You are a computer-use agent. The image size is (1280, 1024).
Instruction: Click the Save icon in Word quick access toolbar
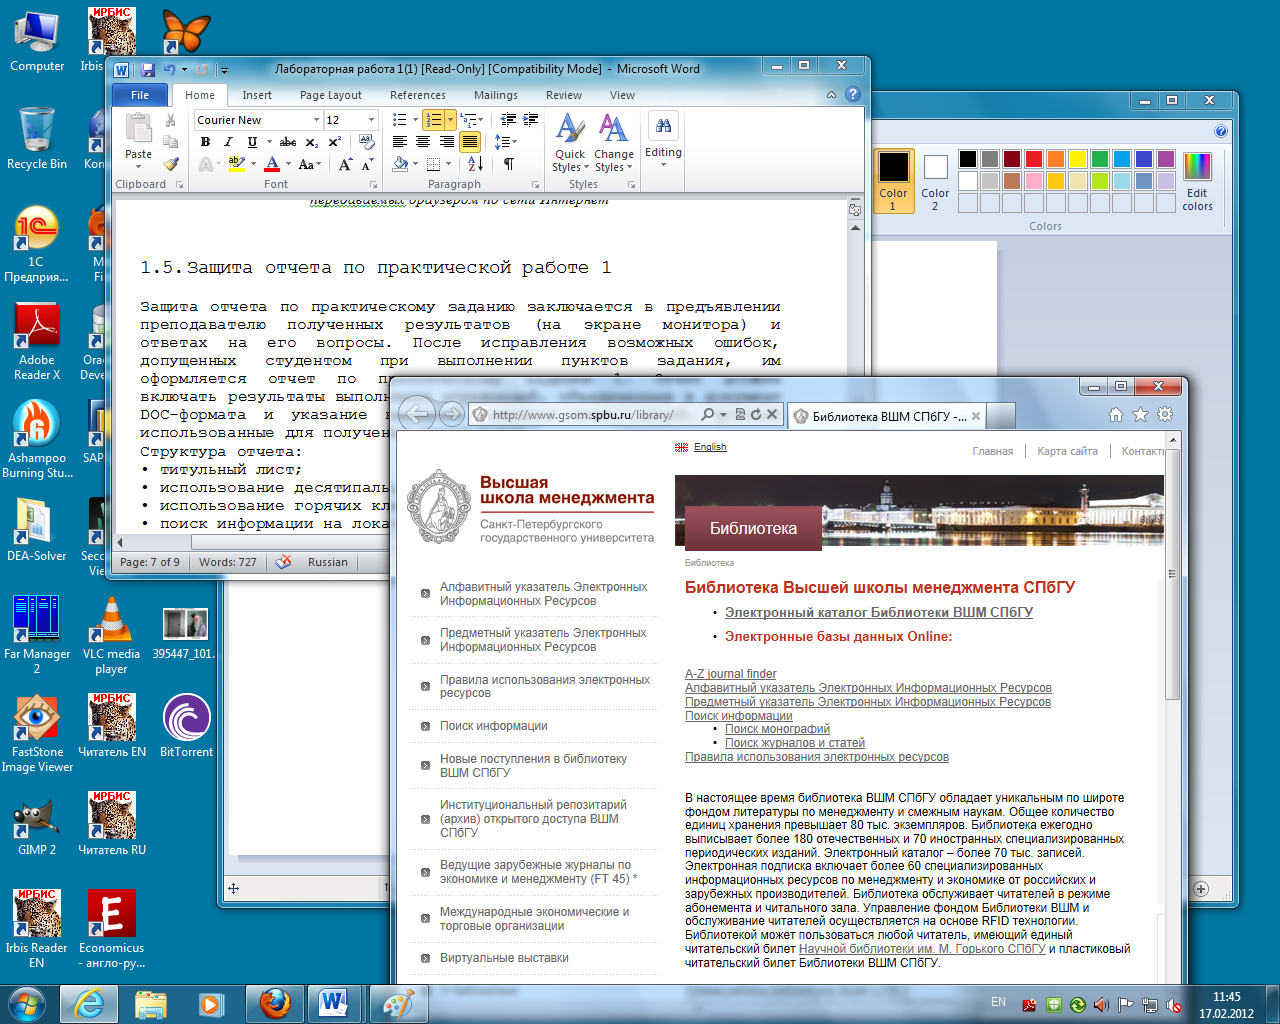point(148,70)
